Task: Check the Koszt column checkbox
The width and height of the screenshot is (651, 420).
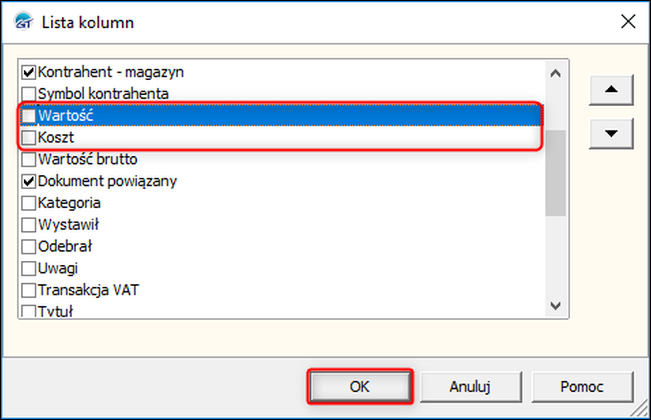Action: click(29, 138)
